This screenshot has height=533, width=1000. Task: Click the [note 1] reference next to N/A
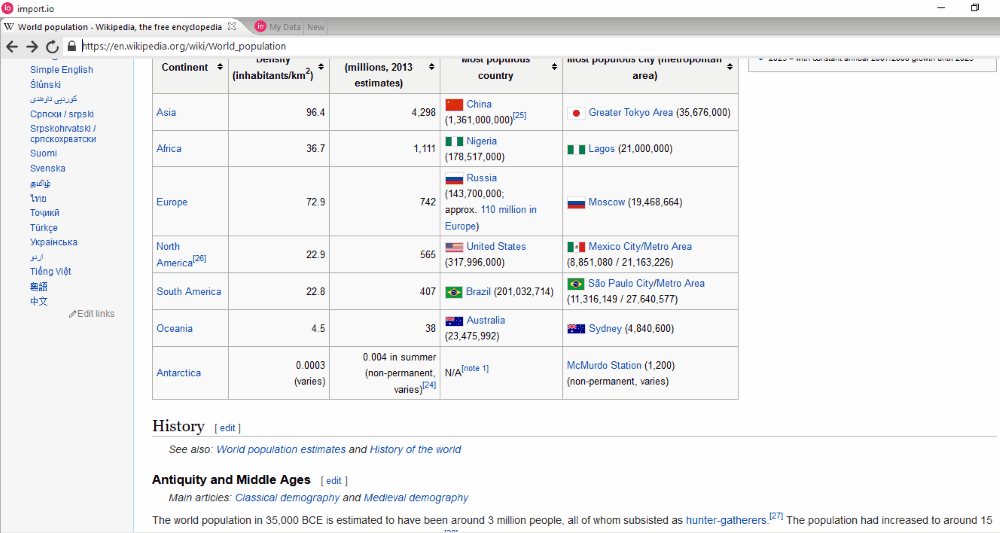point(475,369)
